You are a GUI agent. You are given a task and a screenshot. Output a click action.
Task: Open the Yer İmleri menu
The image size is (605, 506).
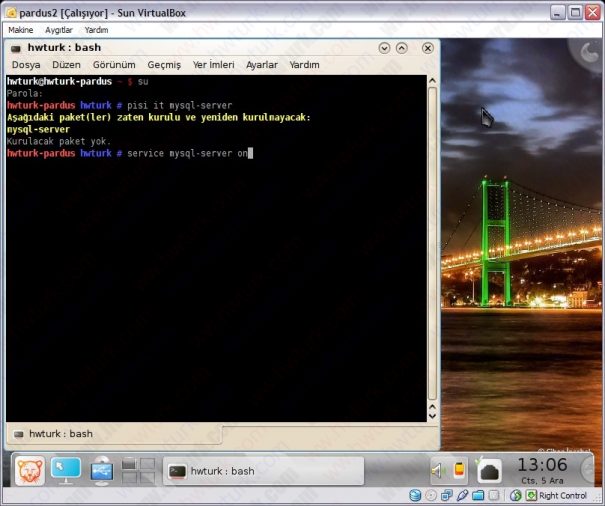pyautogui.click(x=213, y=65)
